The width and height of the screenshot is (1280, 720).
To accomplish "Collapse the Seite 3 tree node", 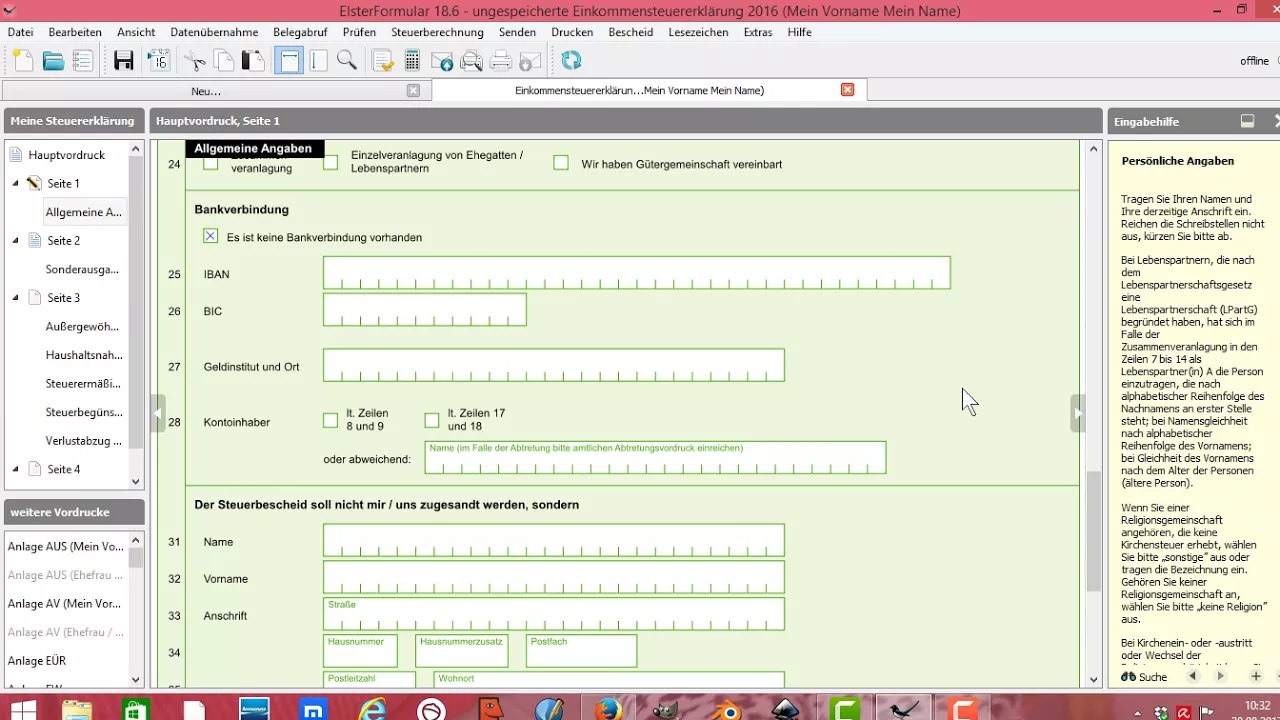I will click(16, 298).
